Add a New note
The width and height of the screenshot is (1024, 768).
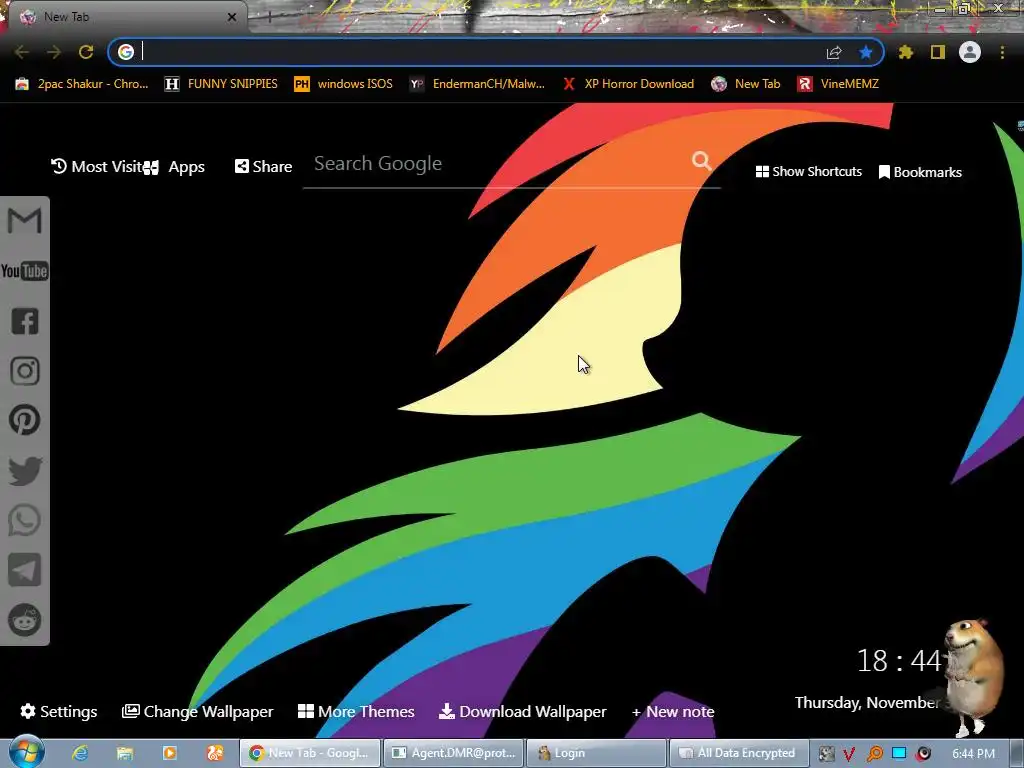pyautogui.click(x=673, y=712)
